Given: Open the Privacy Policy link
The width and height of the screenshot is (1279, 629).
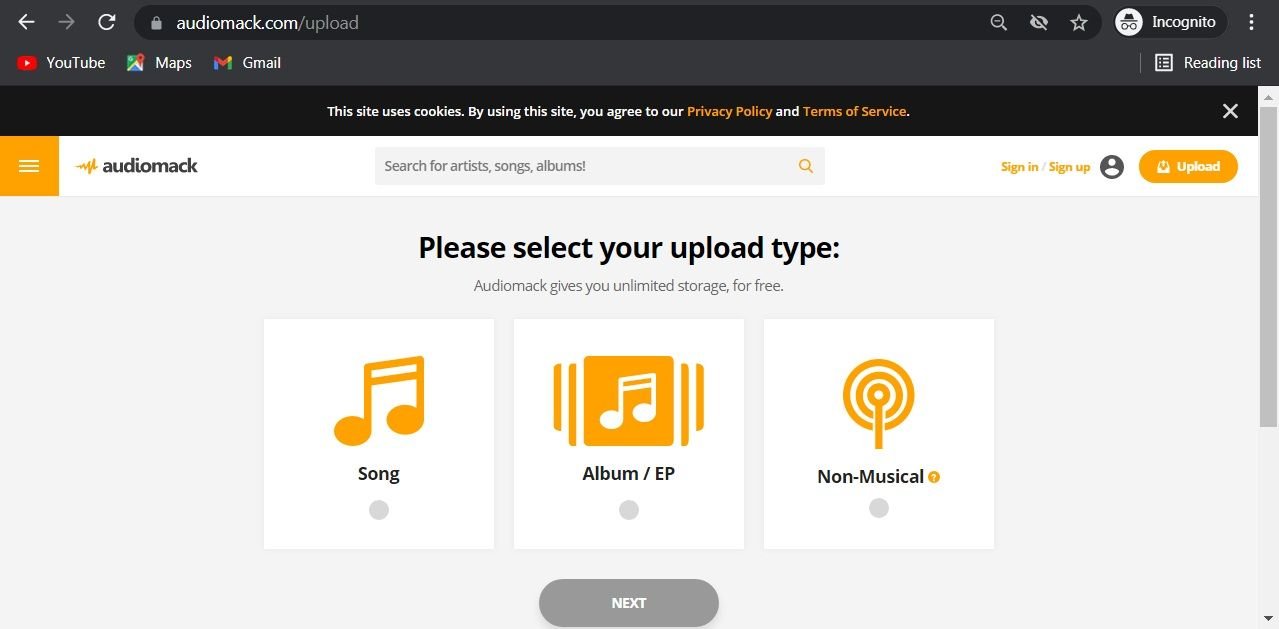Looking at the screenshot, I should tap(729, 111).
